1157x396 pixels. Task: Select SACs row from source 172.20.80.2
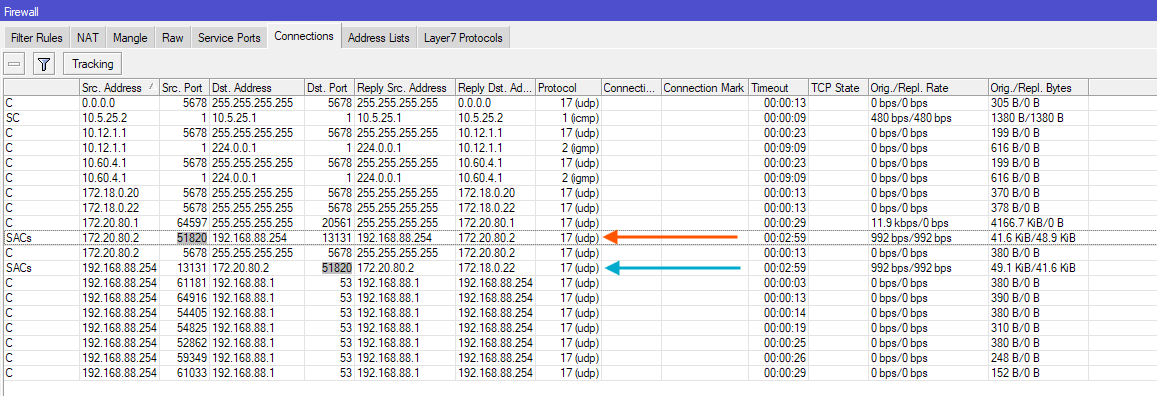click(x=546, y=237)
